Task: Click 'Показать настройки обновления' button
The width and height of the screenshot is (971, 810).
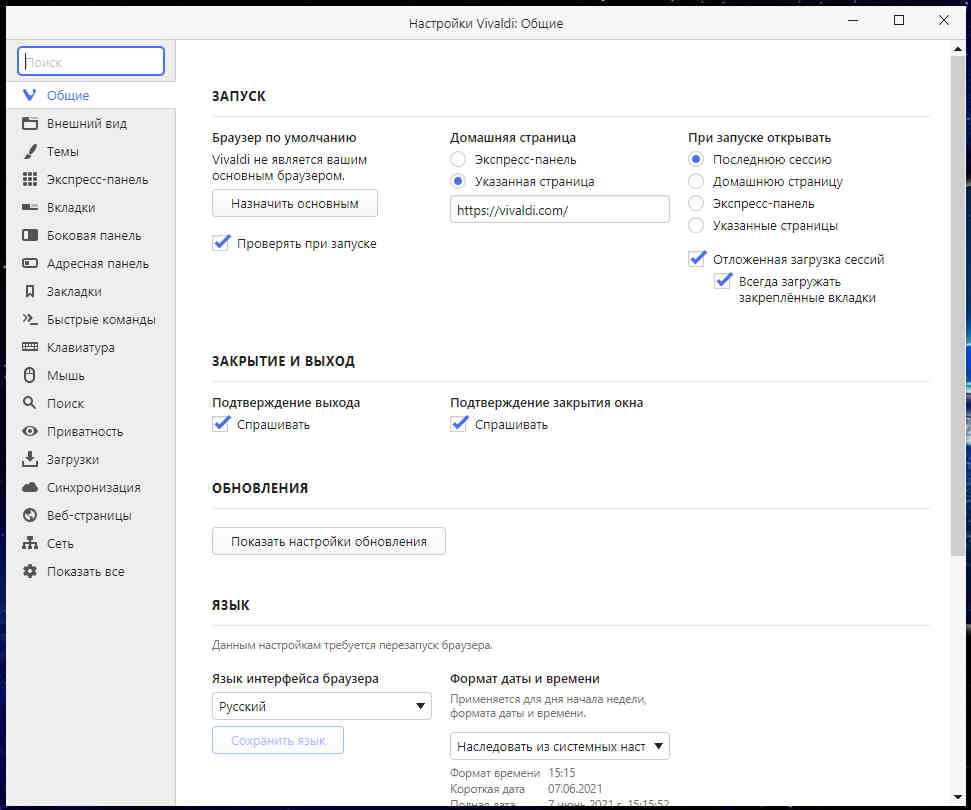Action: click(328, 541)
